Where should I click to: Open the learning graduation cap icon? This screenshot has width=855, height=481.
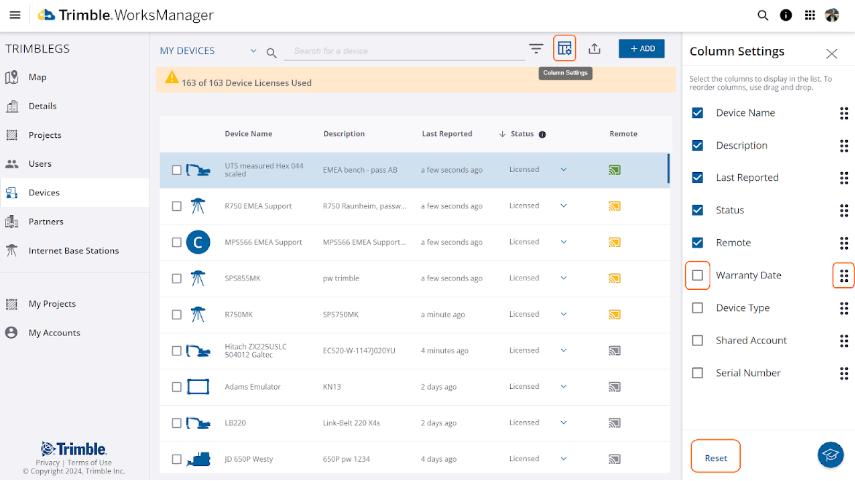point(829,454)
